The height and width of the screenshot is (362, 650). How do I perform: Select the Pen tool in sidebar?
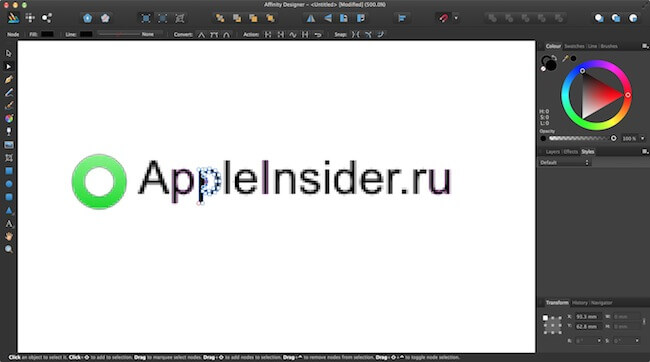(x=9, y=80)
